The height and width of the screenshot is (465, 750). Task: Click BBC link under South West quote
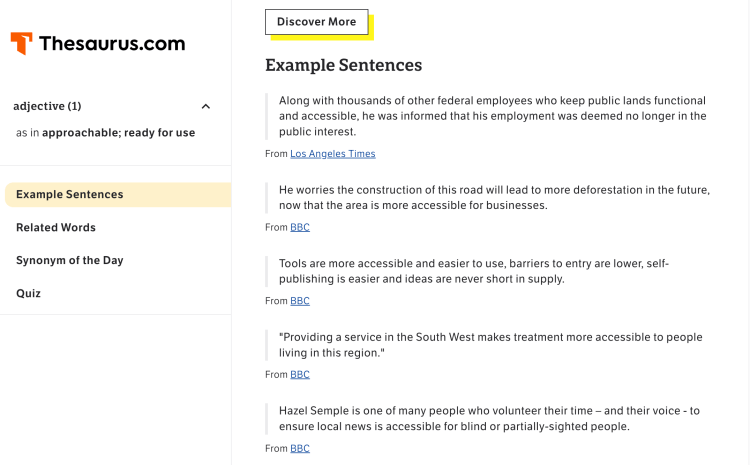tap(300, 375)
